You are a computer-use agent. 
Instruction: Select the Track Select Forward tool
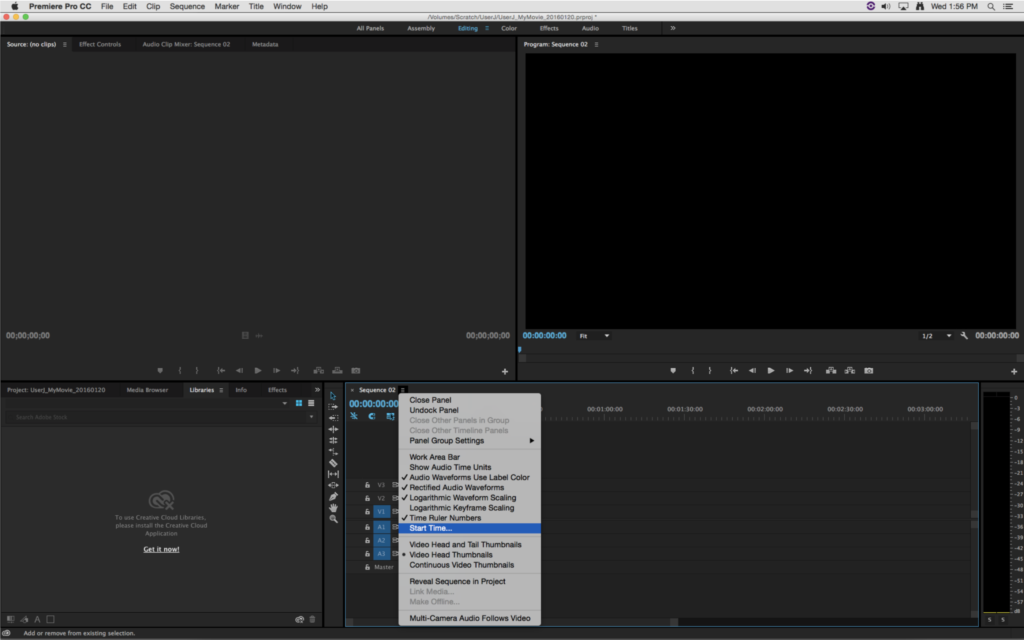click(x=333, y=407)
